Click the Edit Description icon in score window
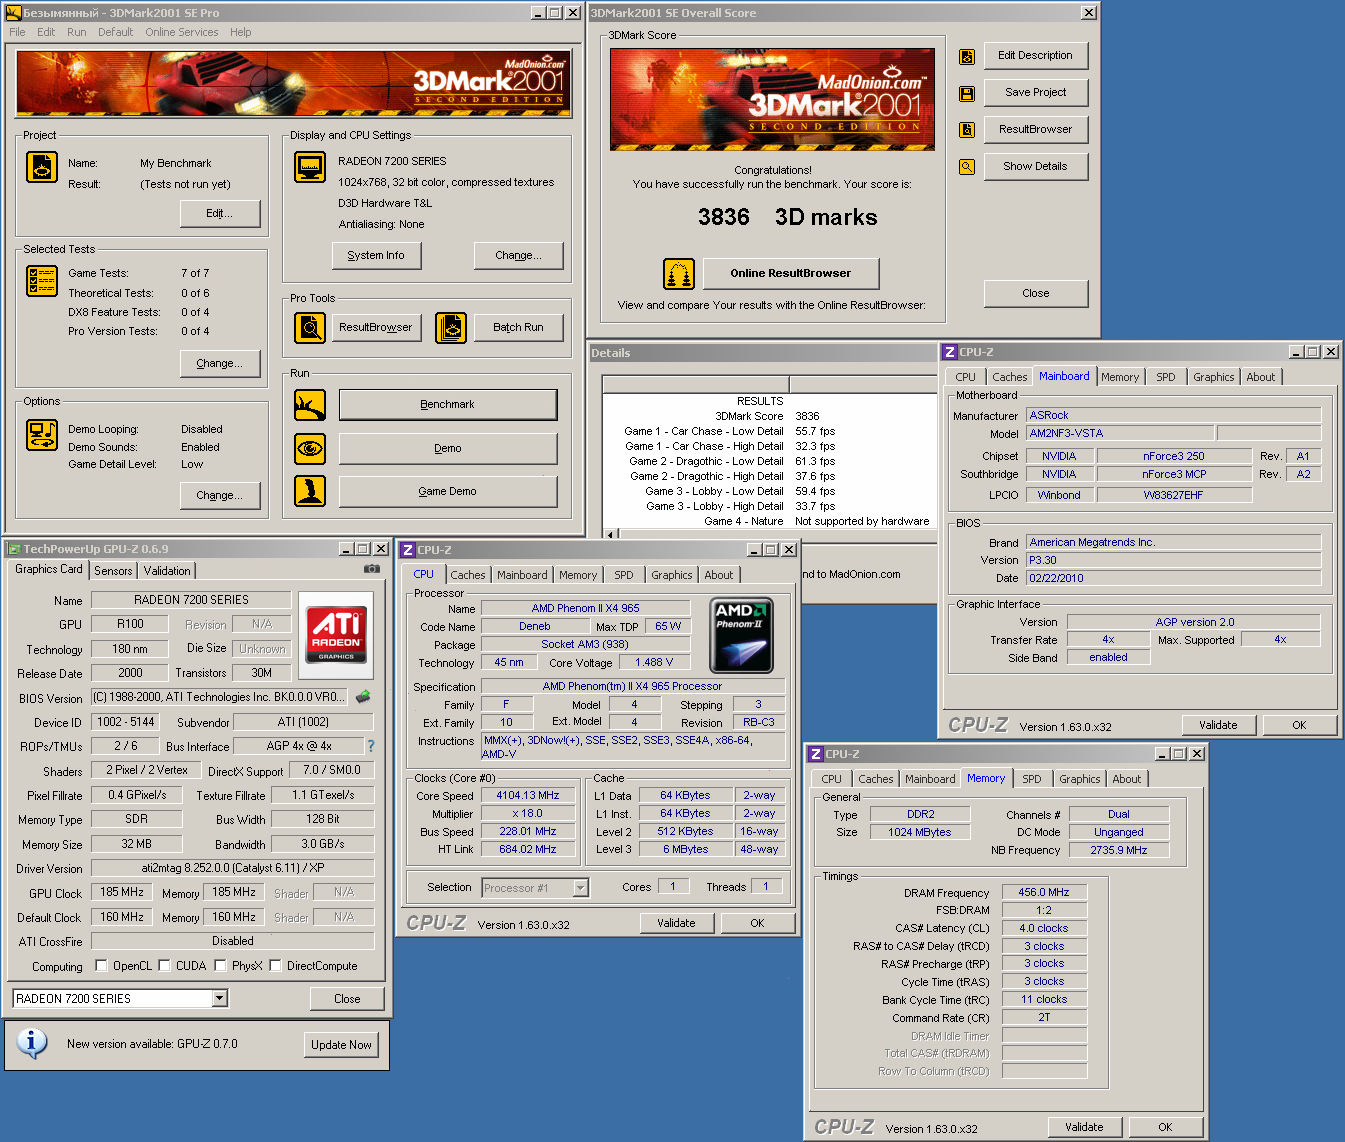Screen dimensions: 1345x1142 pyautogui.click(x=967, y=56)
